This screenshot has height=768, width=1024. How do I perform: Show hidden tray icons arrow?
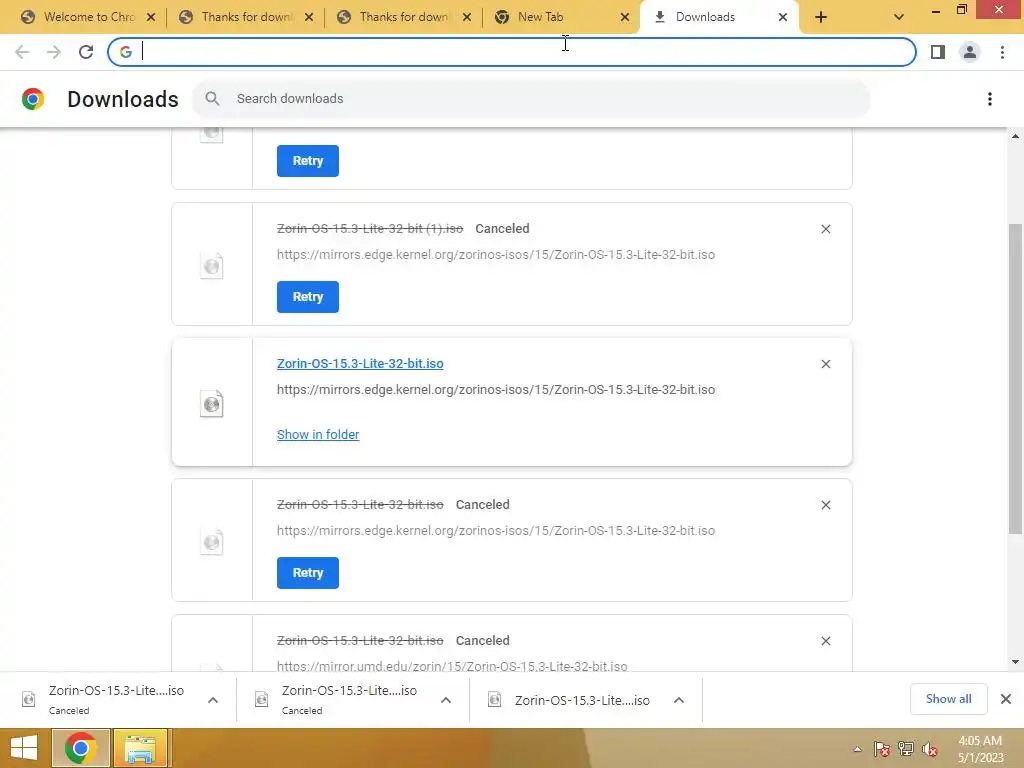857,749
